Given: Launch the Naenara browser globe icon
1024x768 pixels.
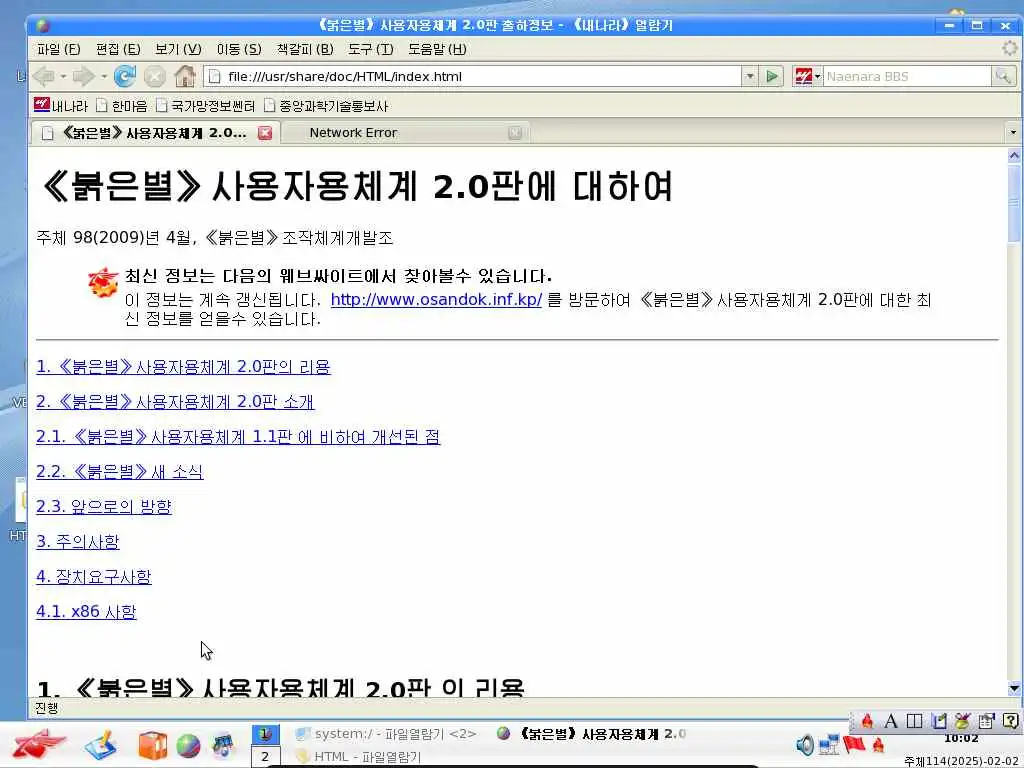Looking at the screenshot, I should tap(188, 745).
